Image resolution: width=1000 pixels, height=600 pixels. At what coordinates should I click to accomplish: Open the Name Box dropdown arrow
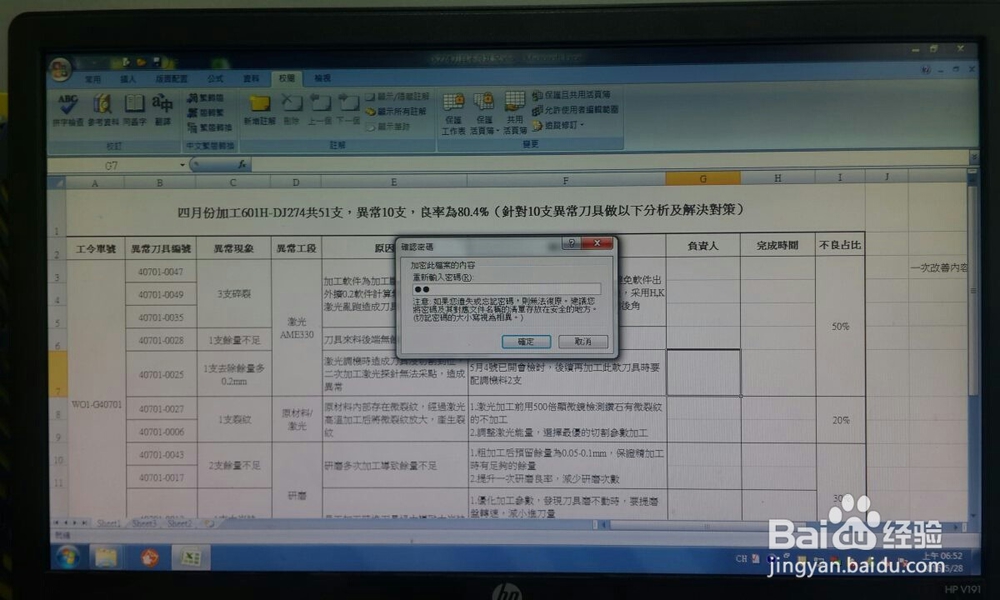tap(182, 165)
